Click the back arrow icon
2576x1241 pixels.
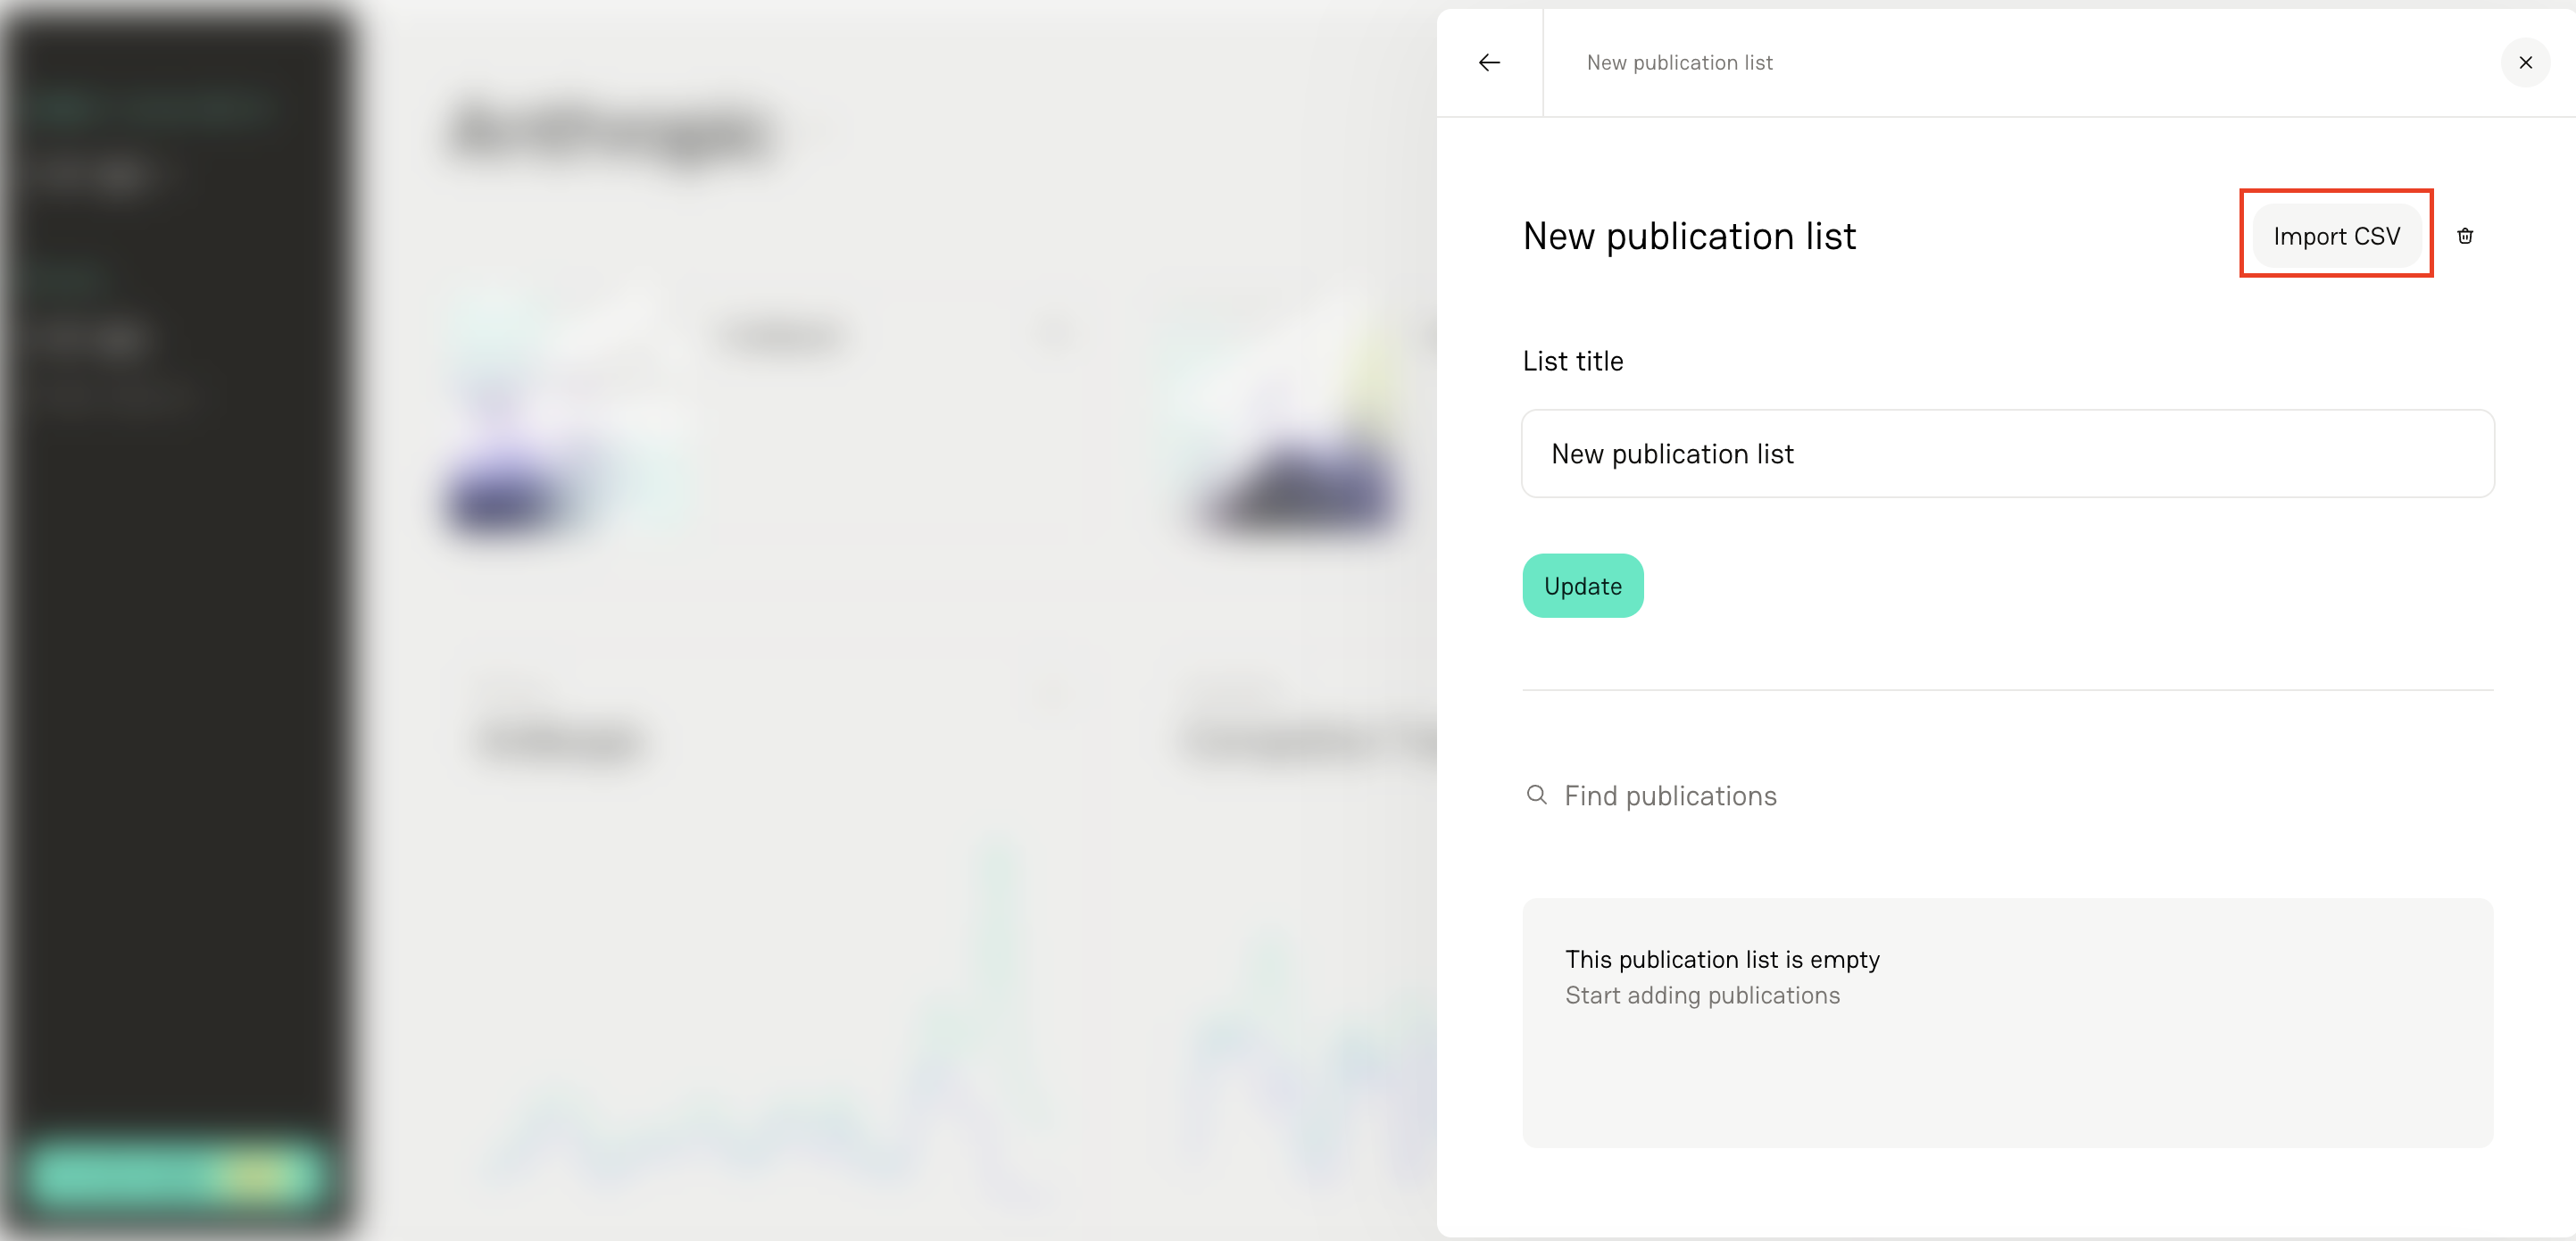click(x=1489, y=63)
